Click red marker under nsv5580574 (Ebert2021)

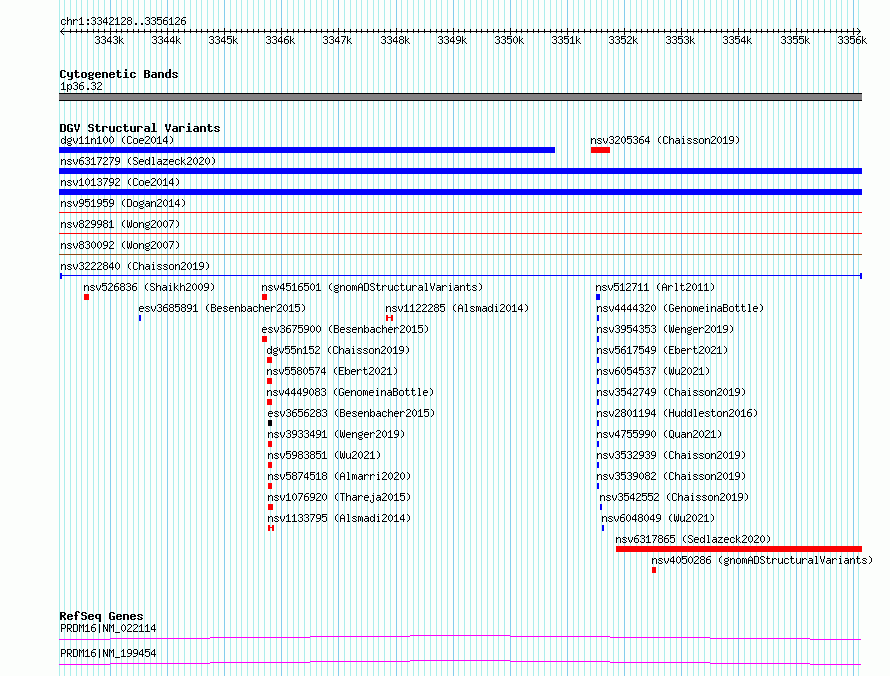coord(270,381)
